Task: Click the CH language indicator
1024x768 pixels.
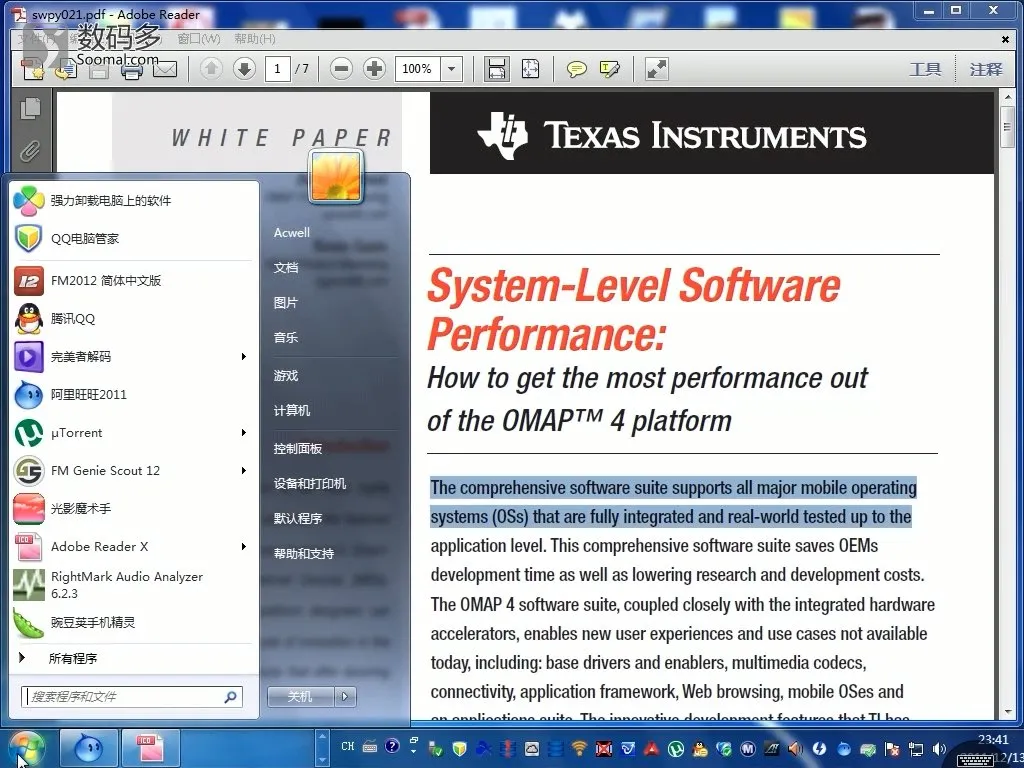Action: 347,746
